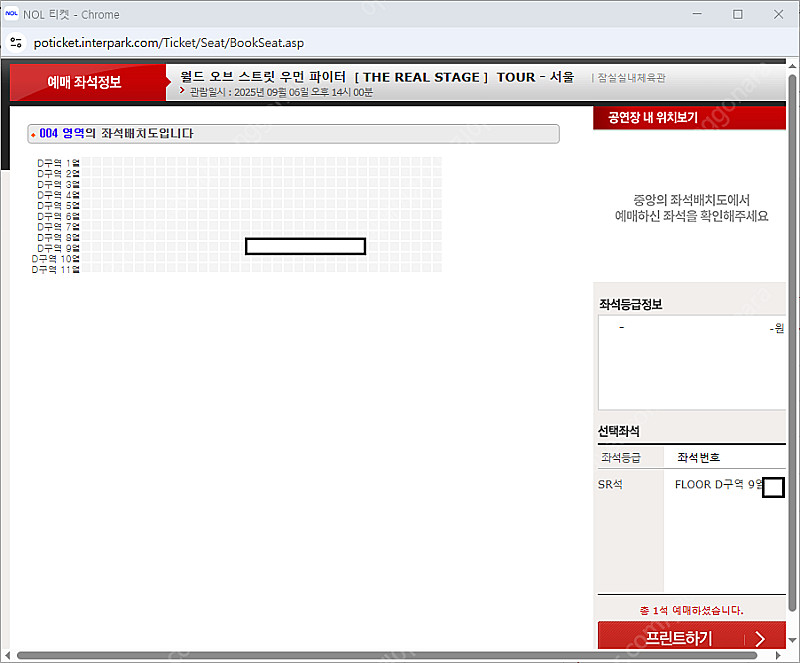Maximize the NOL 티켓 Chrome window
The height and width of the screenshot is (663, 800).
[x=738, y=14]
